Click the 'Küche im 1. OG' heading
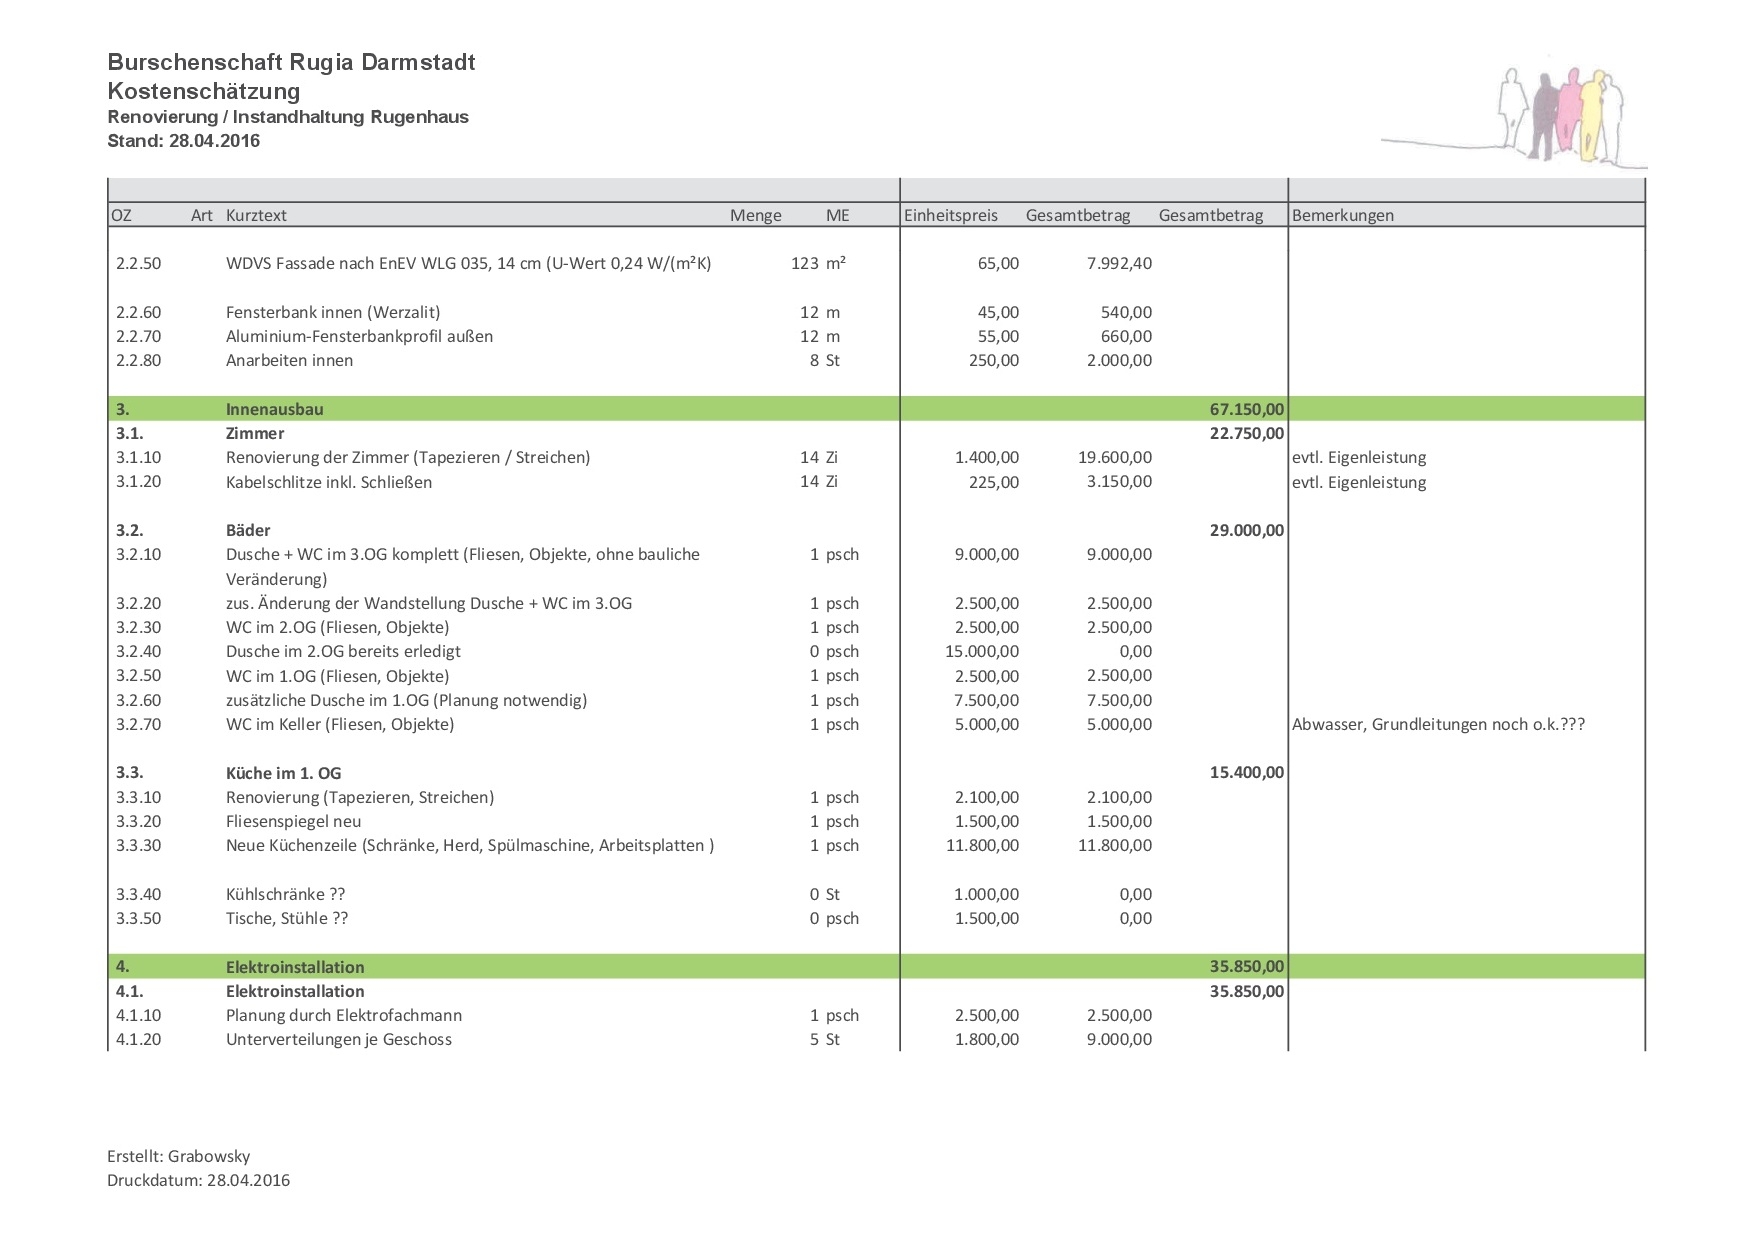The height and width of the screenshot is (1240, 1754). pos(283,773)
